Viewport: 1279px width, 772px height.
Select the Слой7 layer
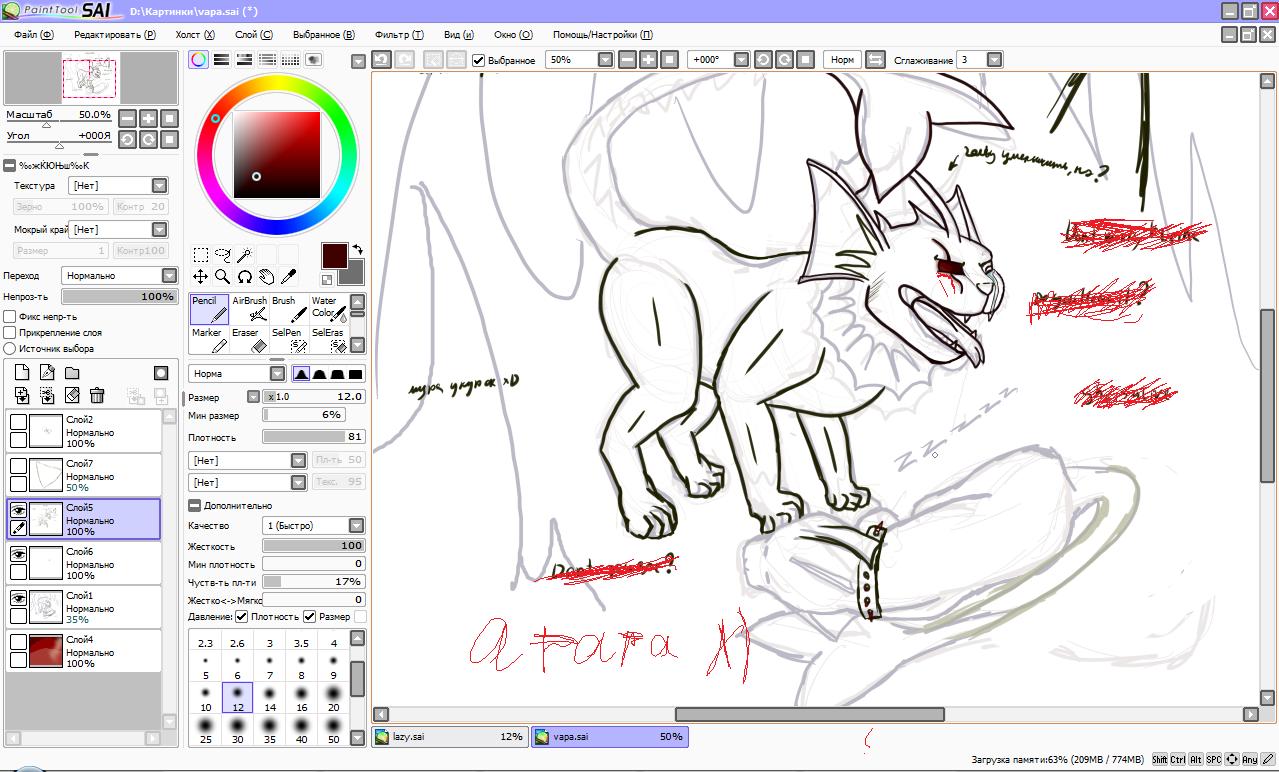click(84, 475)
